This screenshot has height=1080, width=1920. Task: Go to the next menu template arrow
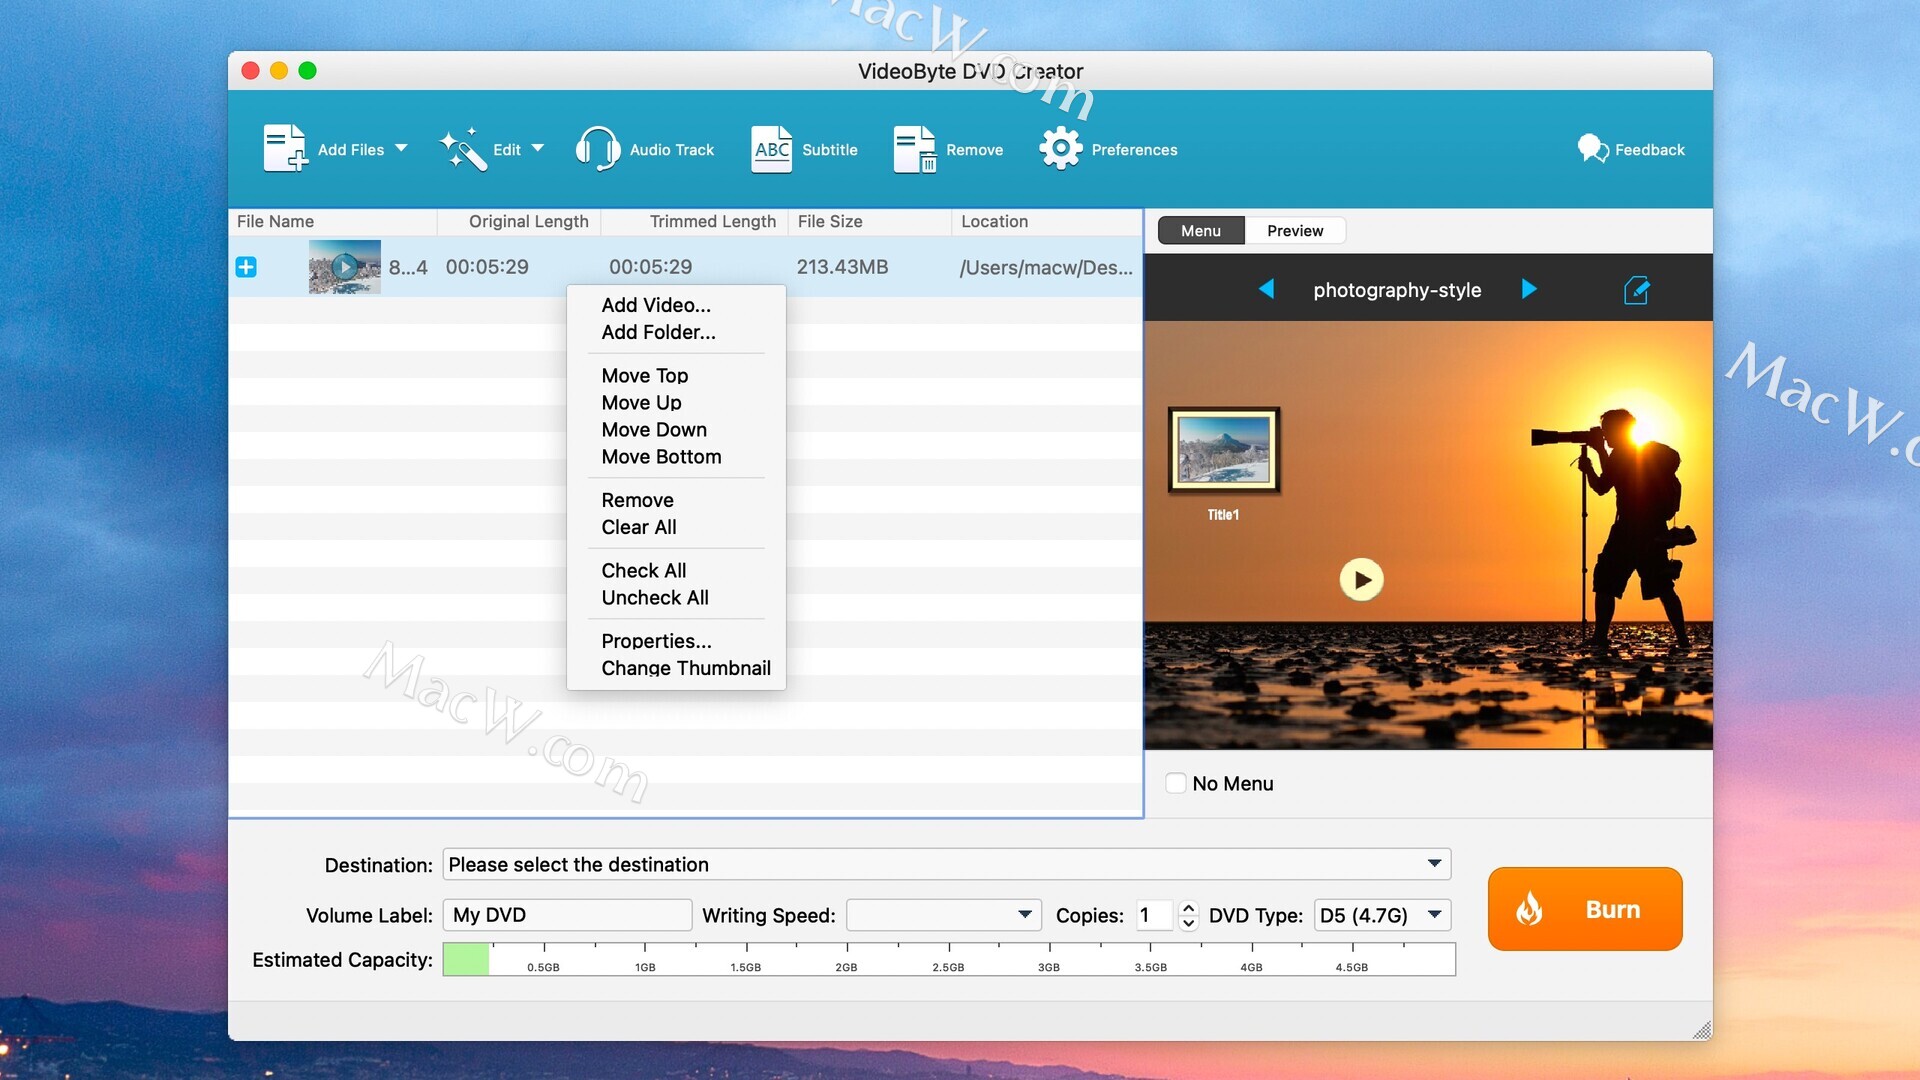[1529, 289]
